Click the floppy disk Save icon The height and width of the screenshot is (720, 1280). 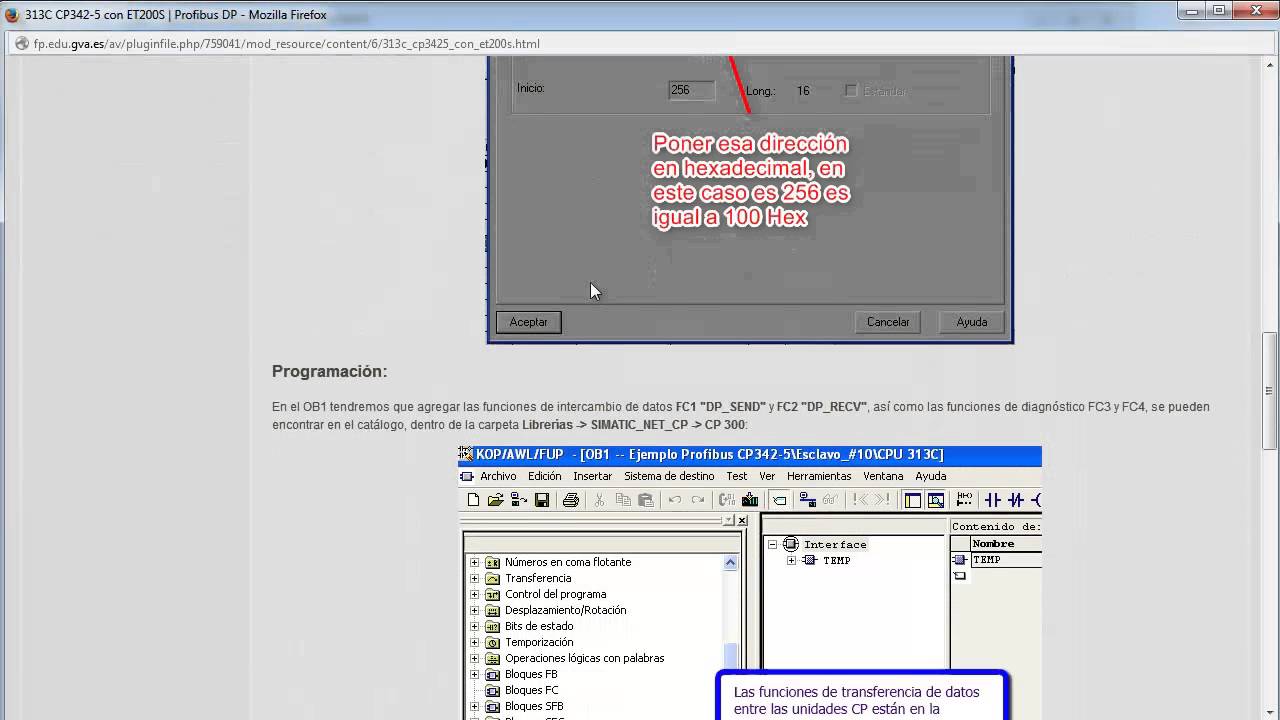[541, 500]
